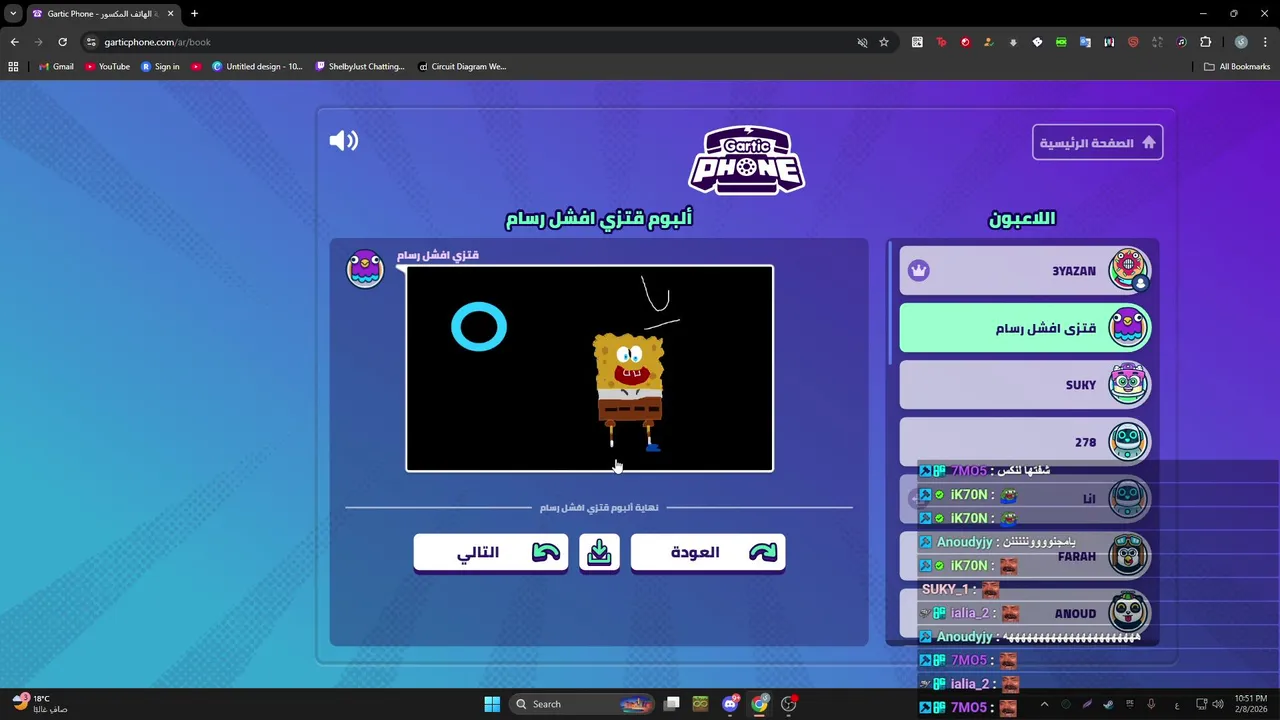Image resolution: width=1280 pixels, height=720 pixels.
Task: Open the Gmail bookmark
Action: coord(55,67)
